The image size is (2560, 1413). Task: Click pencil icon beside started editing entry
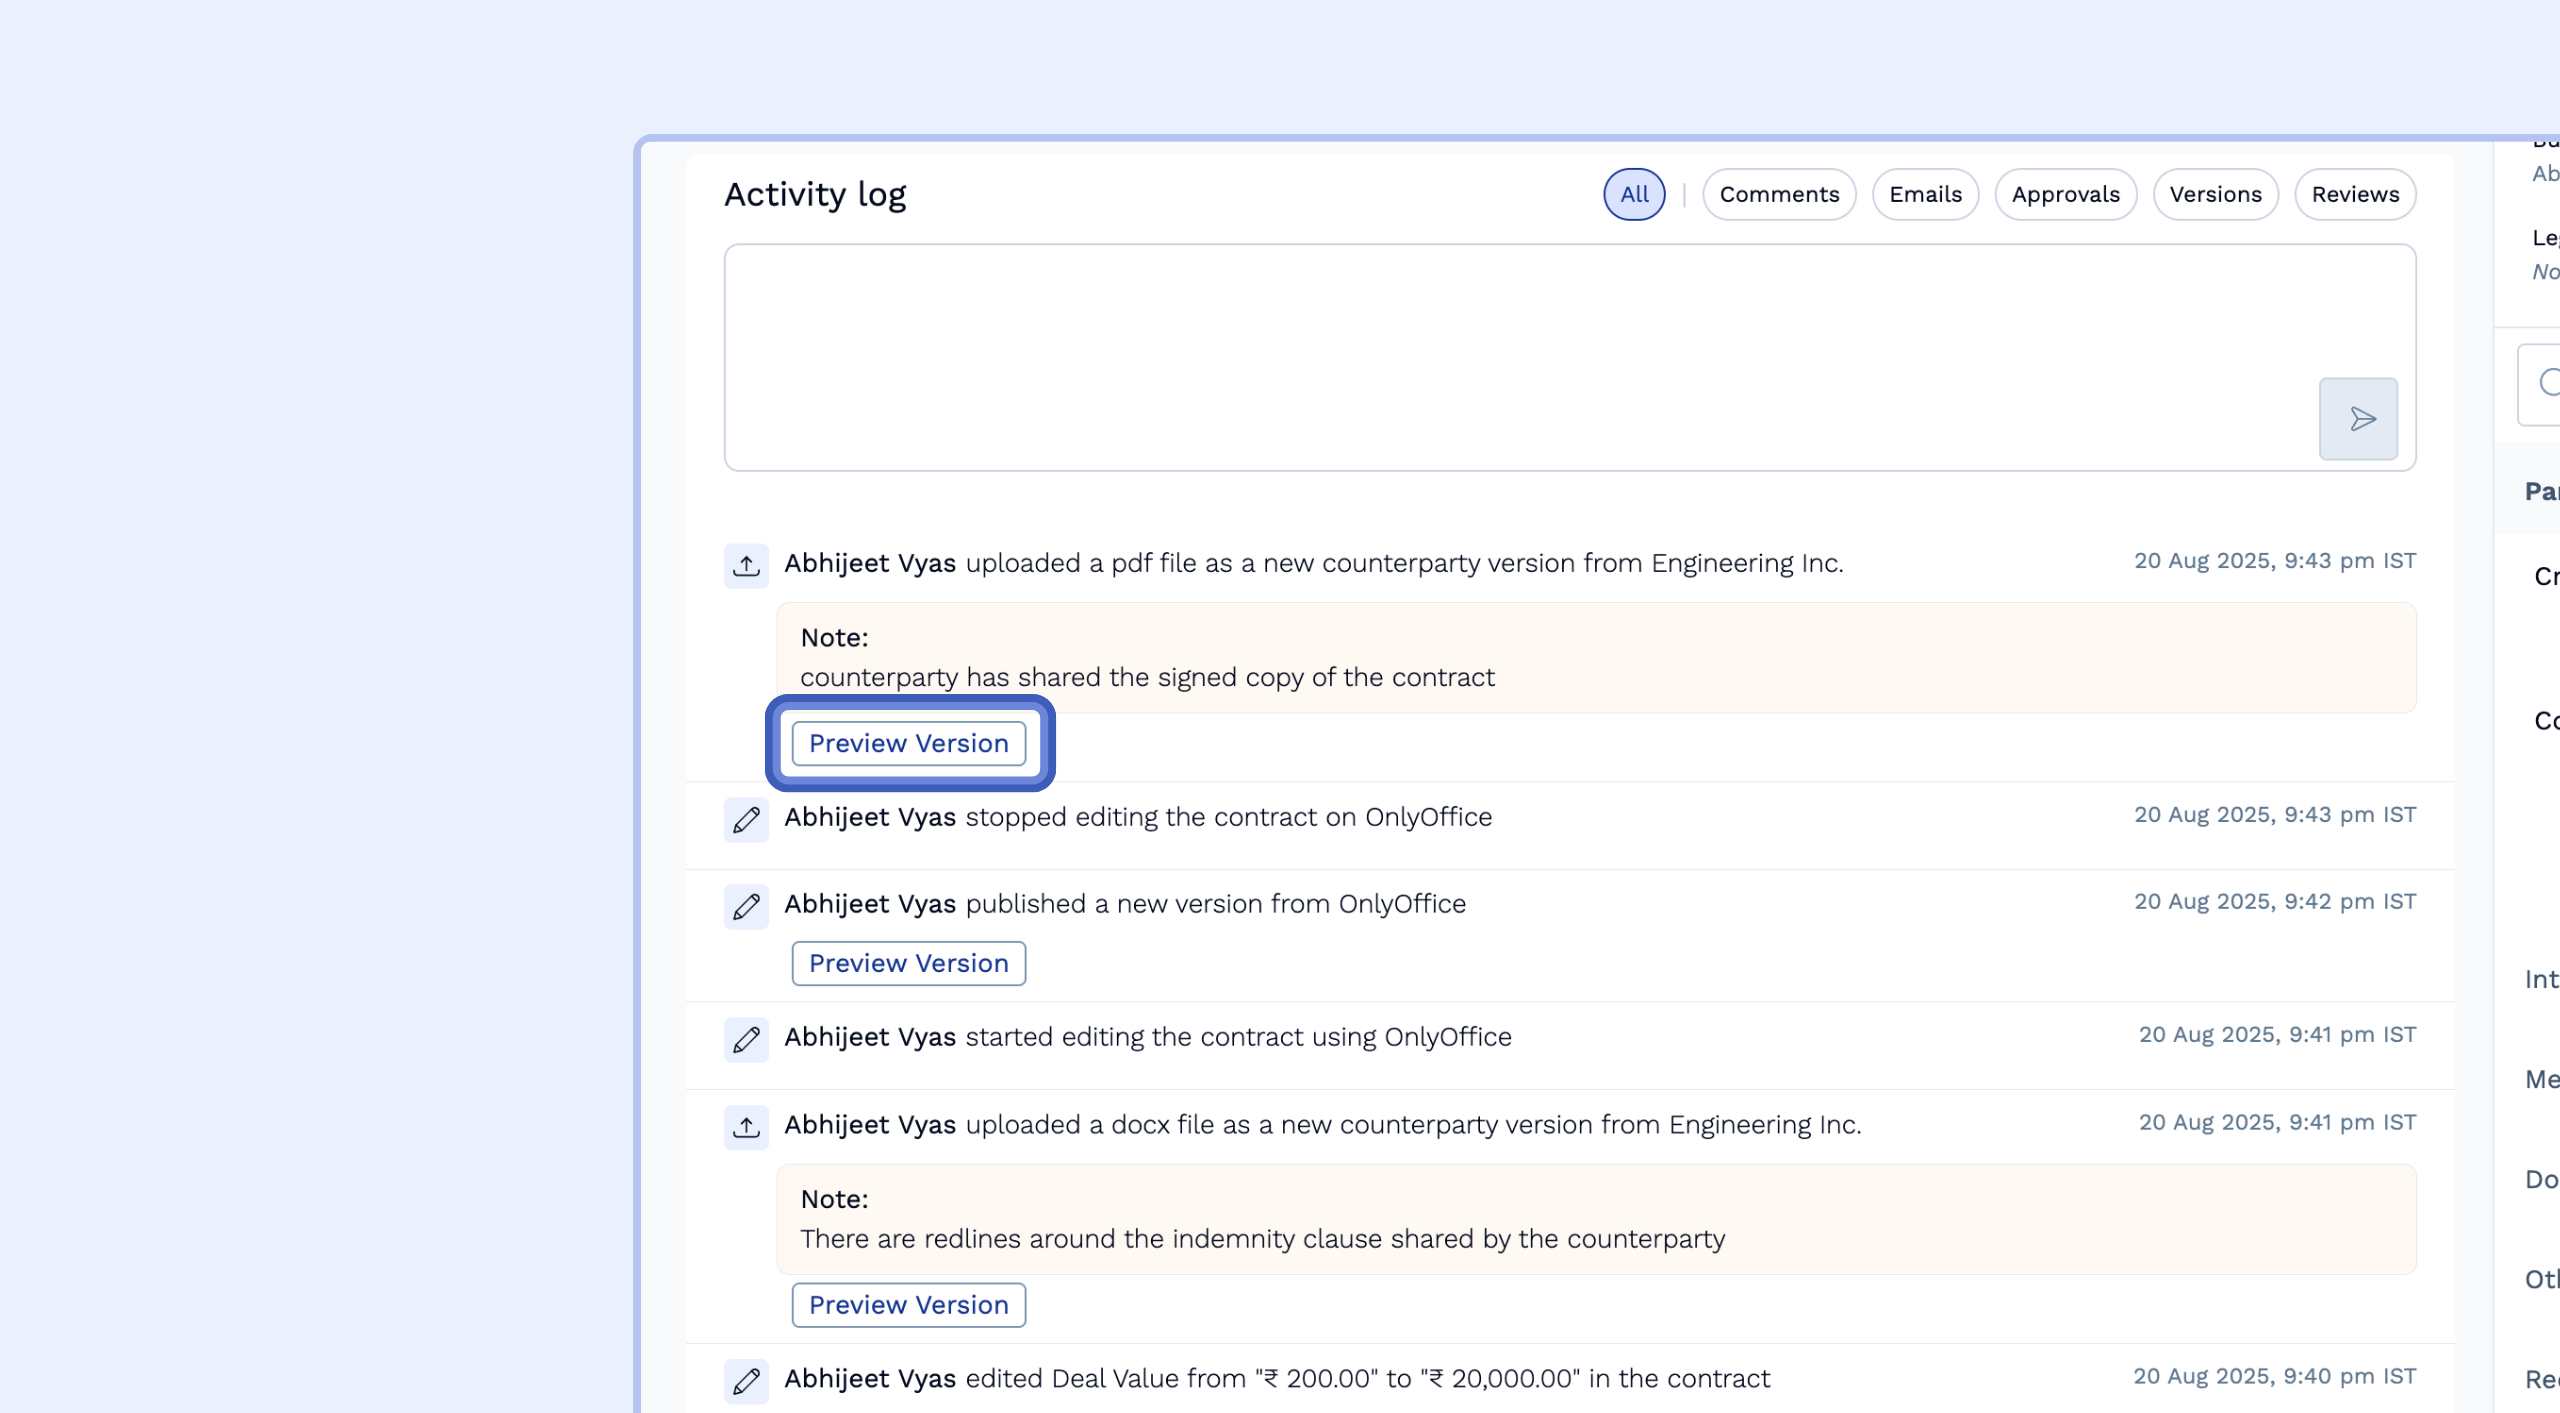point(746,1040)
